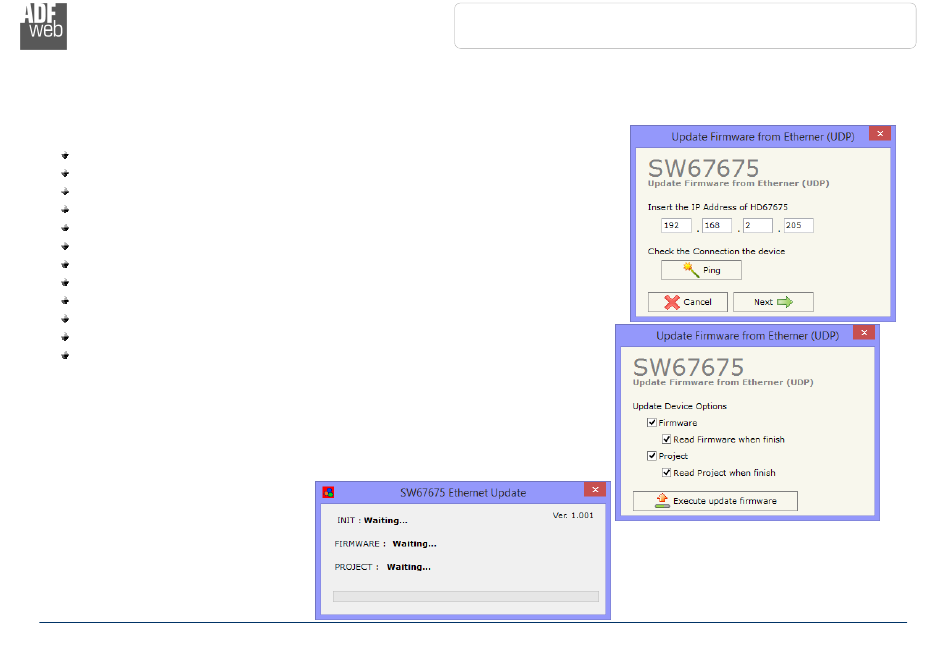Click the red X Cancel icon
Viewport: 950px width, 654px height.
pyautogui.click(x=671, y=302)
